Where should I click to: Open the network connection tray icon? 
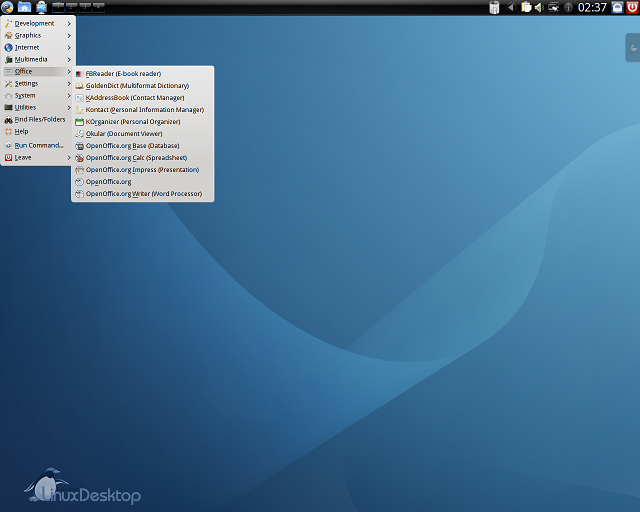[553, 7]
